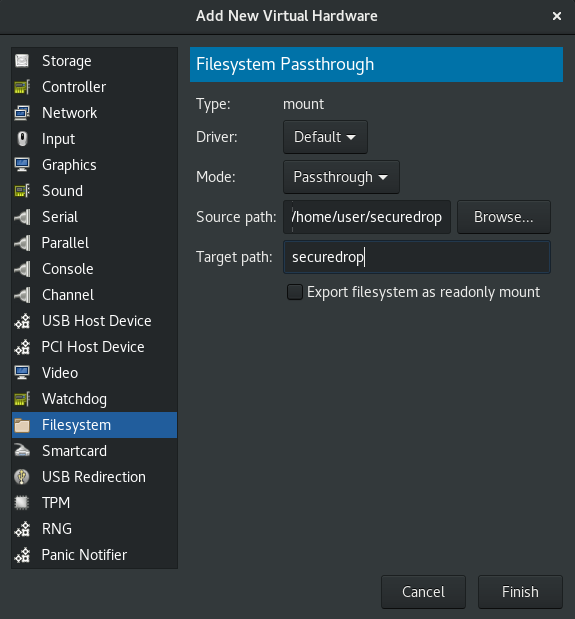Select Panic Notifier entry

pos(94,555)
